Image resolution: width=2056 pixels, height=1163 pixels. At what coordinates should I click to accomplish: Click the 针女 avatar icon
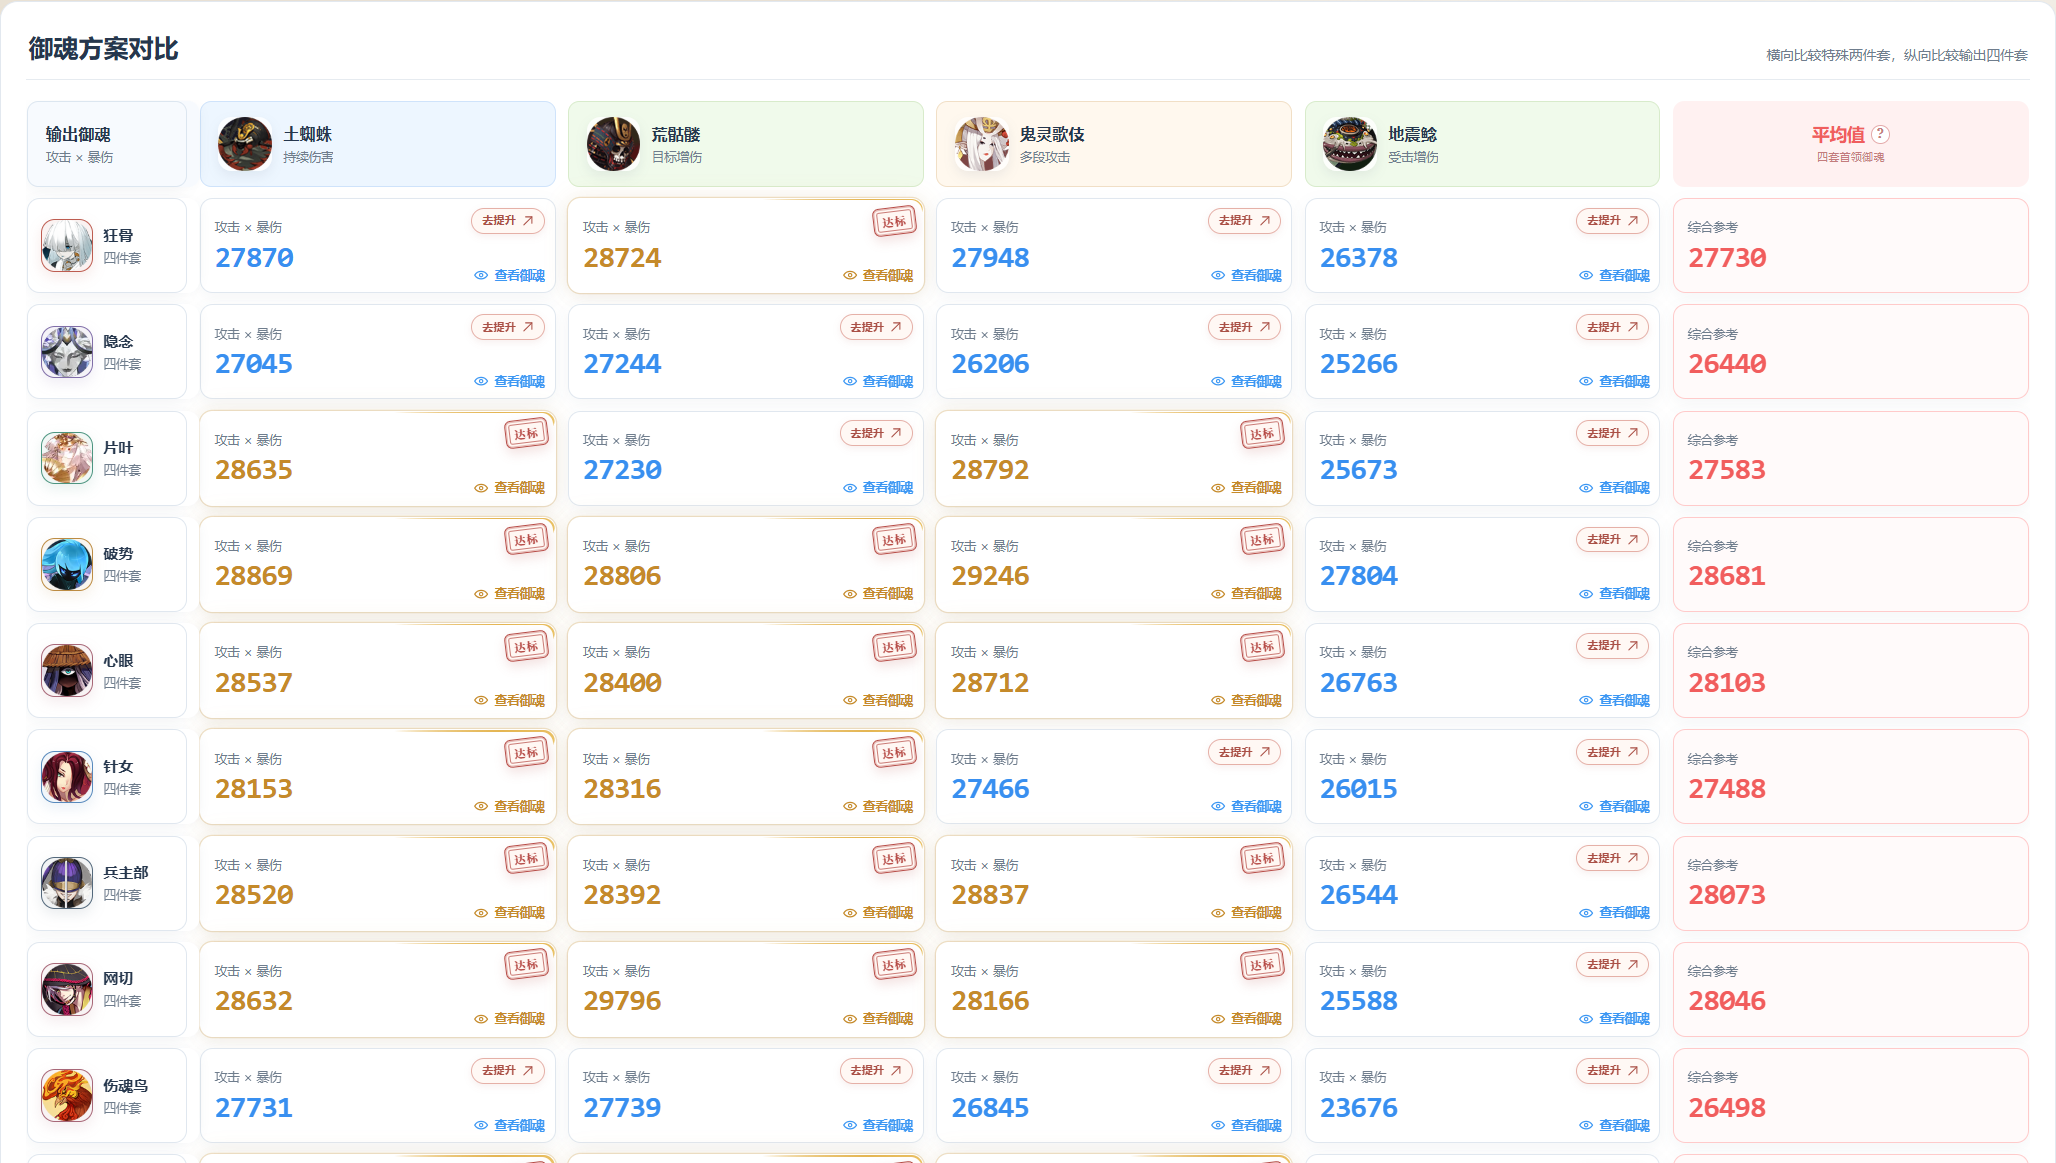(67, 777)
